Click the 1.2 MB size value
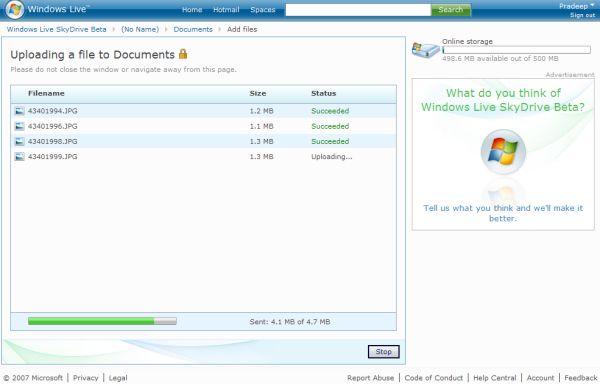Screen dimensions: 600x384 (x=261, y=111)
